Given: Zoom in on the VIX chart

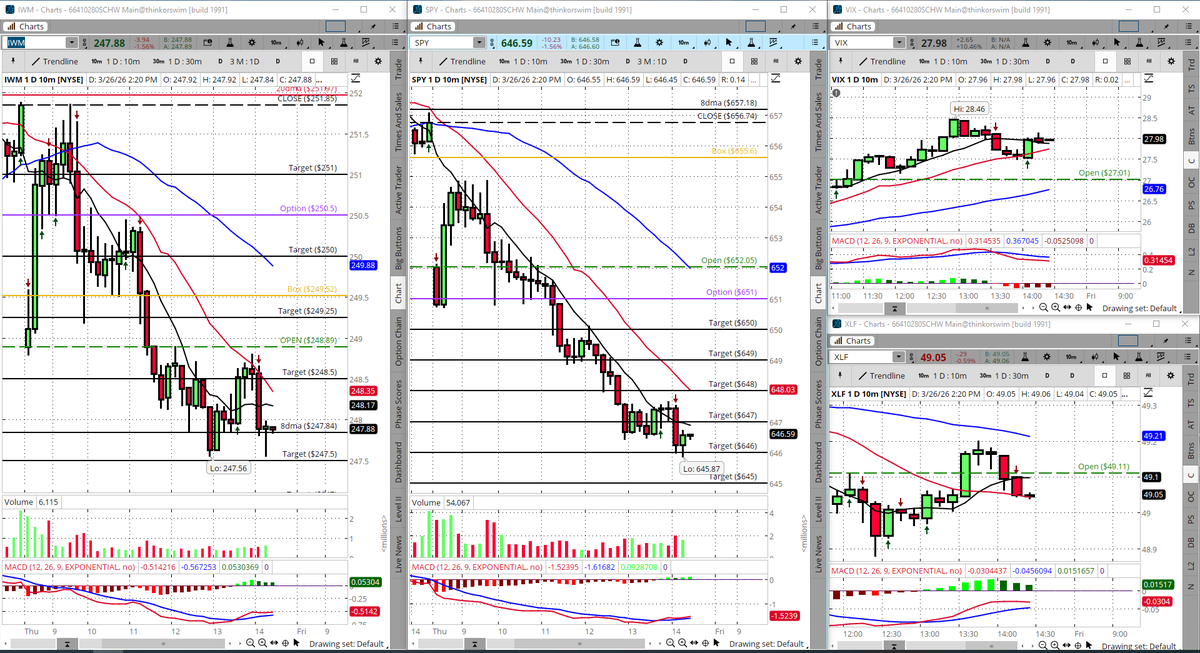Looking at the screenshot, I should [1055, 308].
